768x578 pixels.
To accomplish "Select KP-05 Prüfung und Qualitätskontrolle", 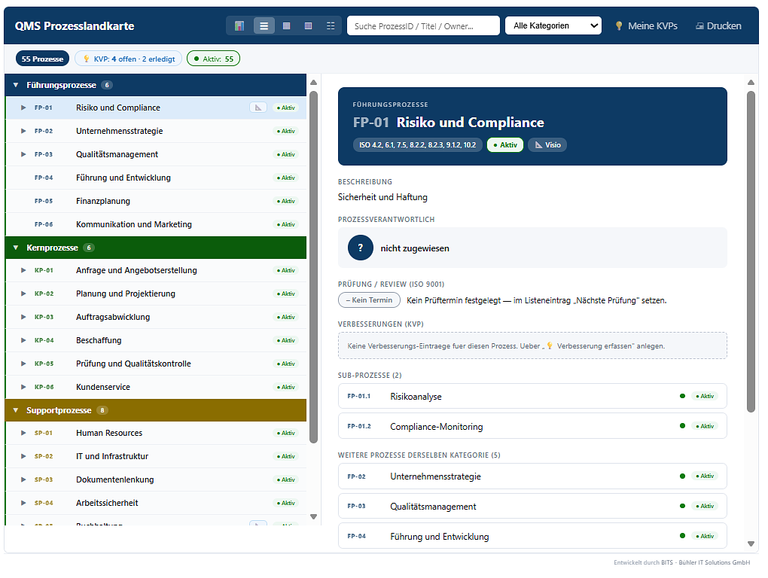I will click(x=156, y=363).
